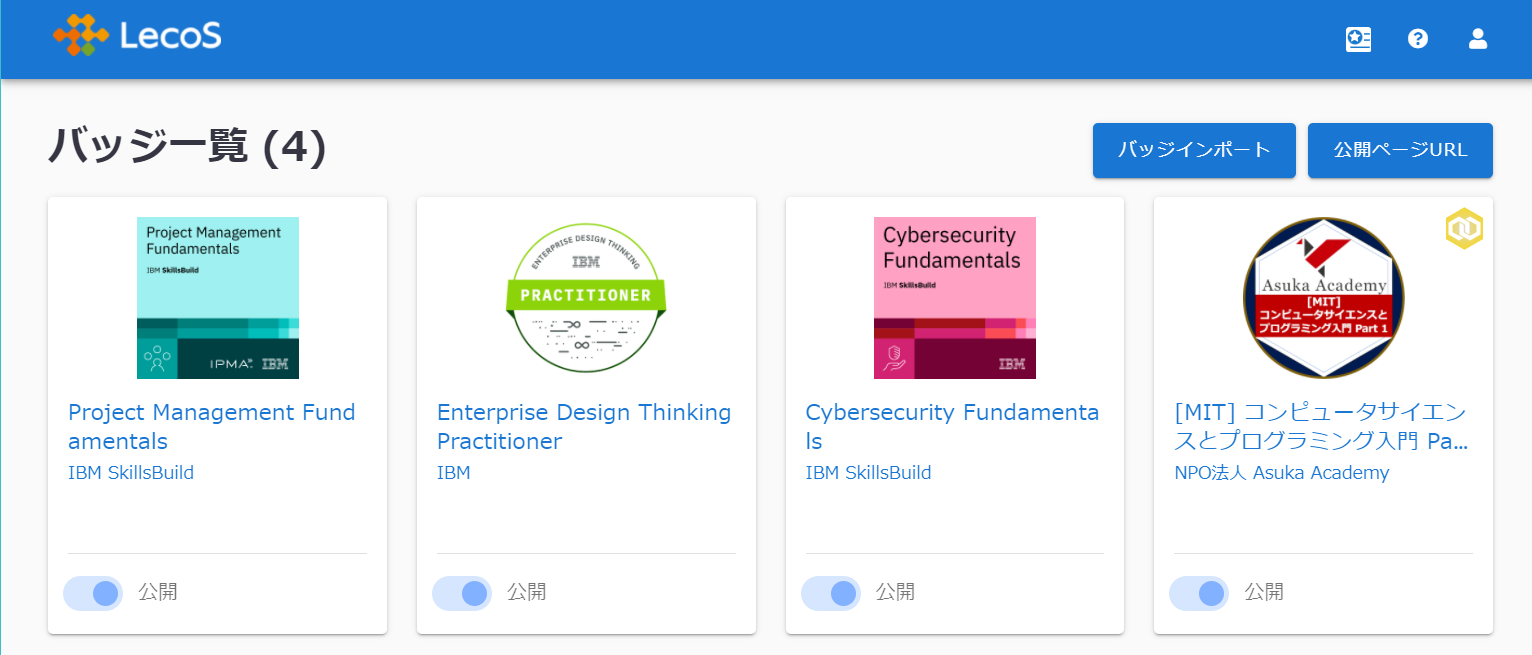
Task: Open the Cybersecurity Fundamentals badge image
Action: pyautogui.click(x=955, y=298)
